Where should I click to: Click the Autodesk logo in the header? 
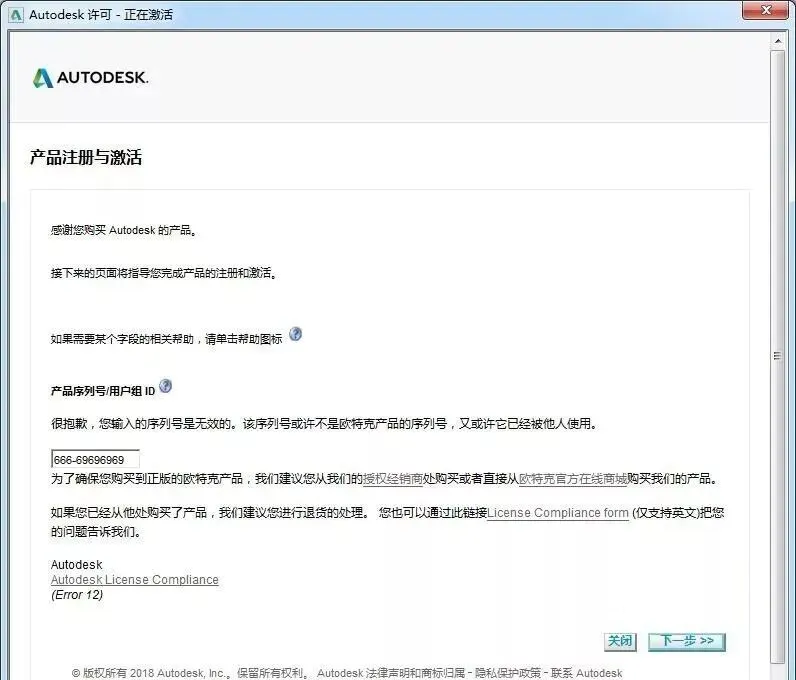[90, 78]
